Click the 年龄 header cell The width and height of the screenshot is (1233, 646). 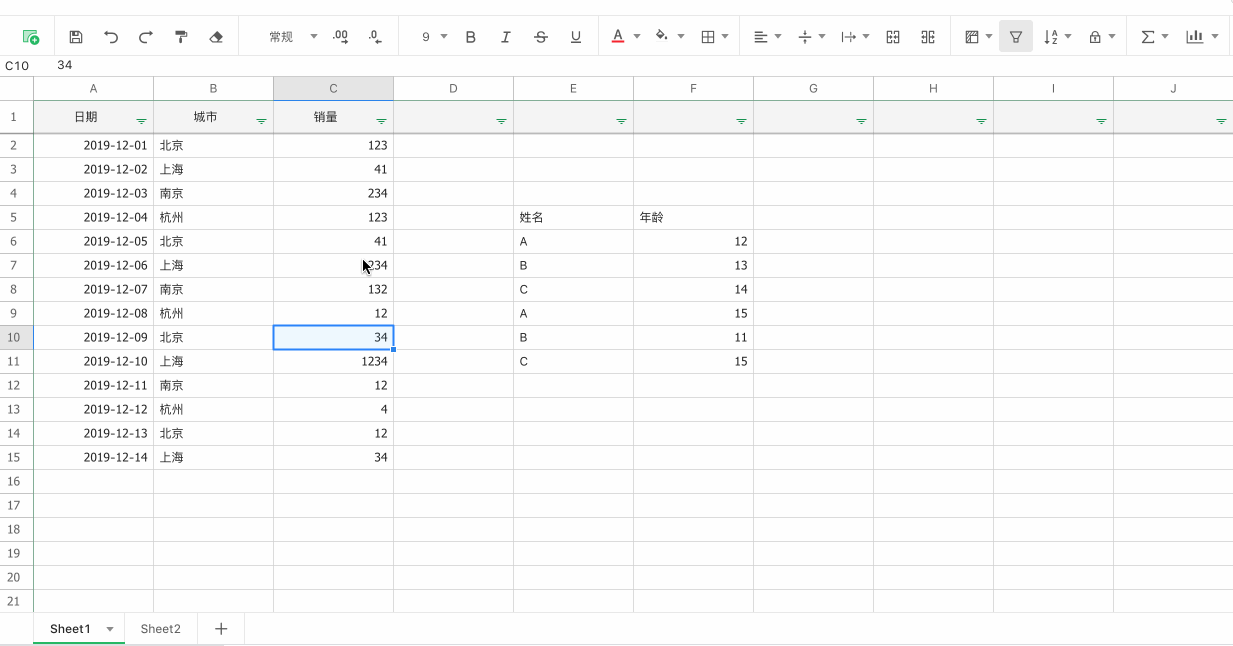694,217
